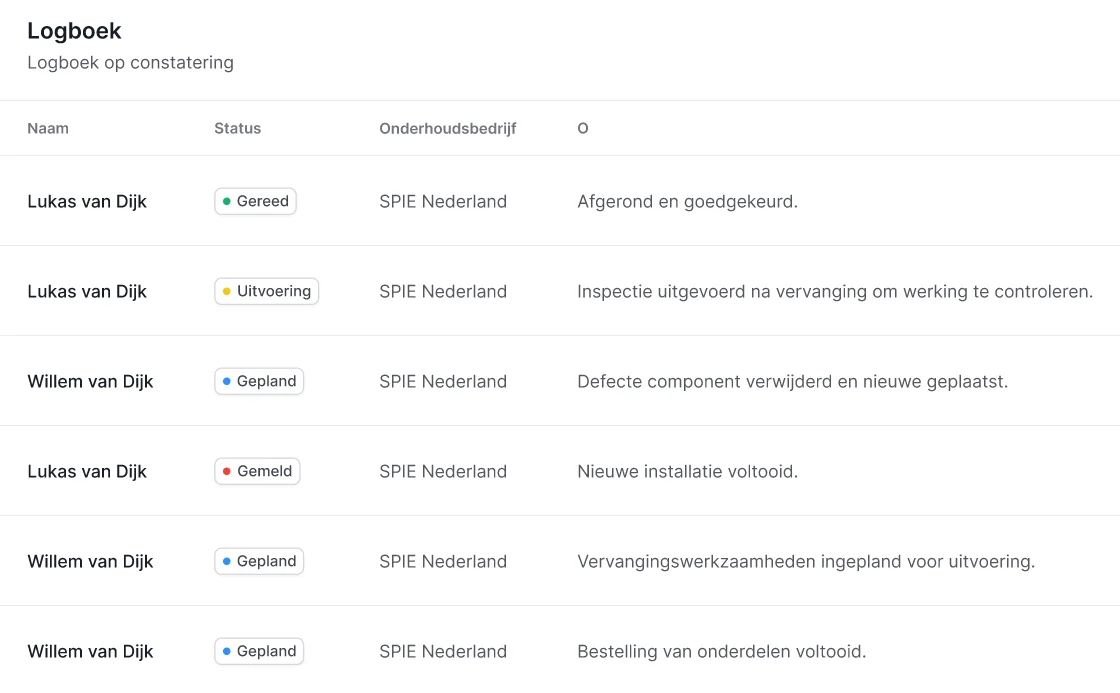
Task: Select the Gepland badge on the fifth row
Action: click(258, 561)
